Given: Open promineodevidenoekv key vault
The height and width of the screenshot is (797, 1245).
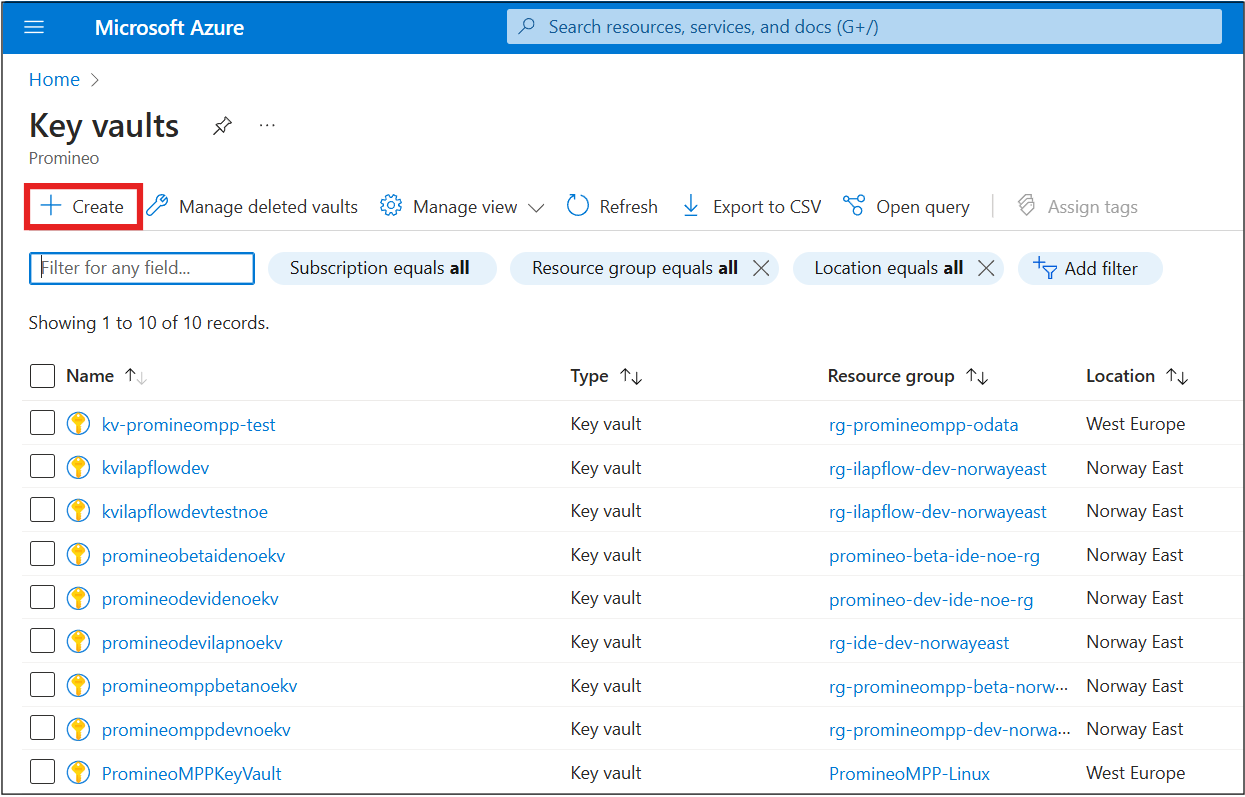Looking at the screenshot, I should tap(190, 598).
